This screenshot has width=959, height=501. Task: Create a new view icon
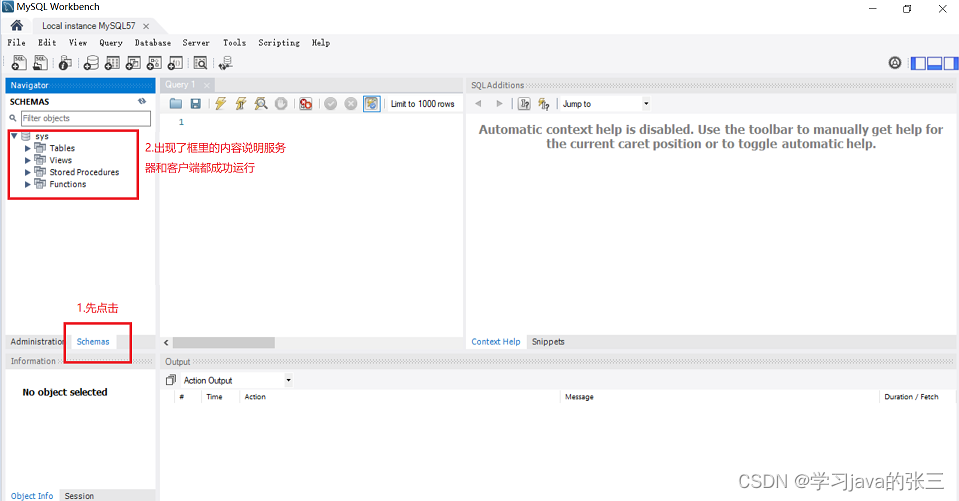pos(133,62)
